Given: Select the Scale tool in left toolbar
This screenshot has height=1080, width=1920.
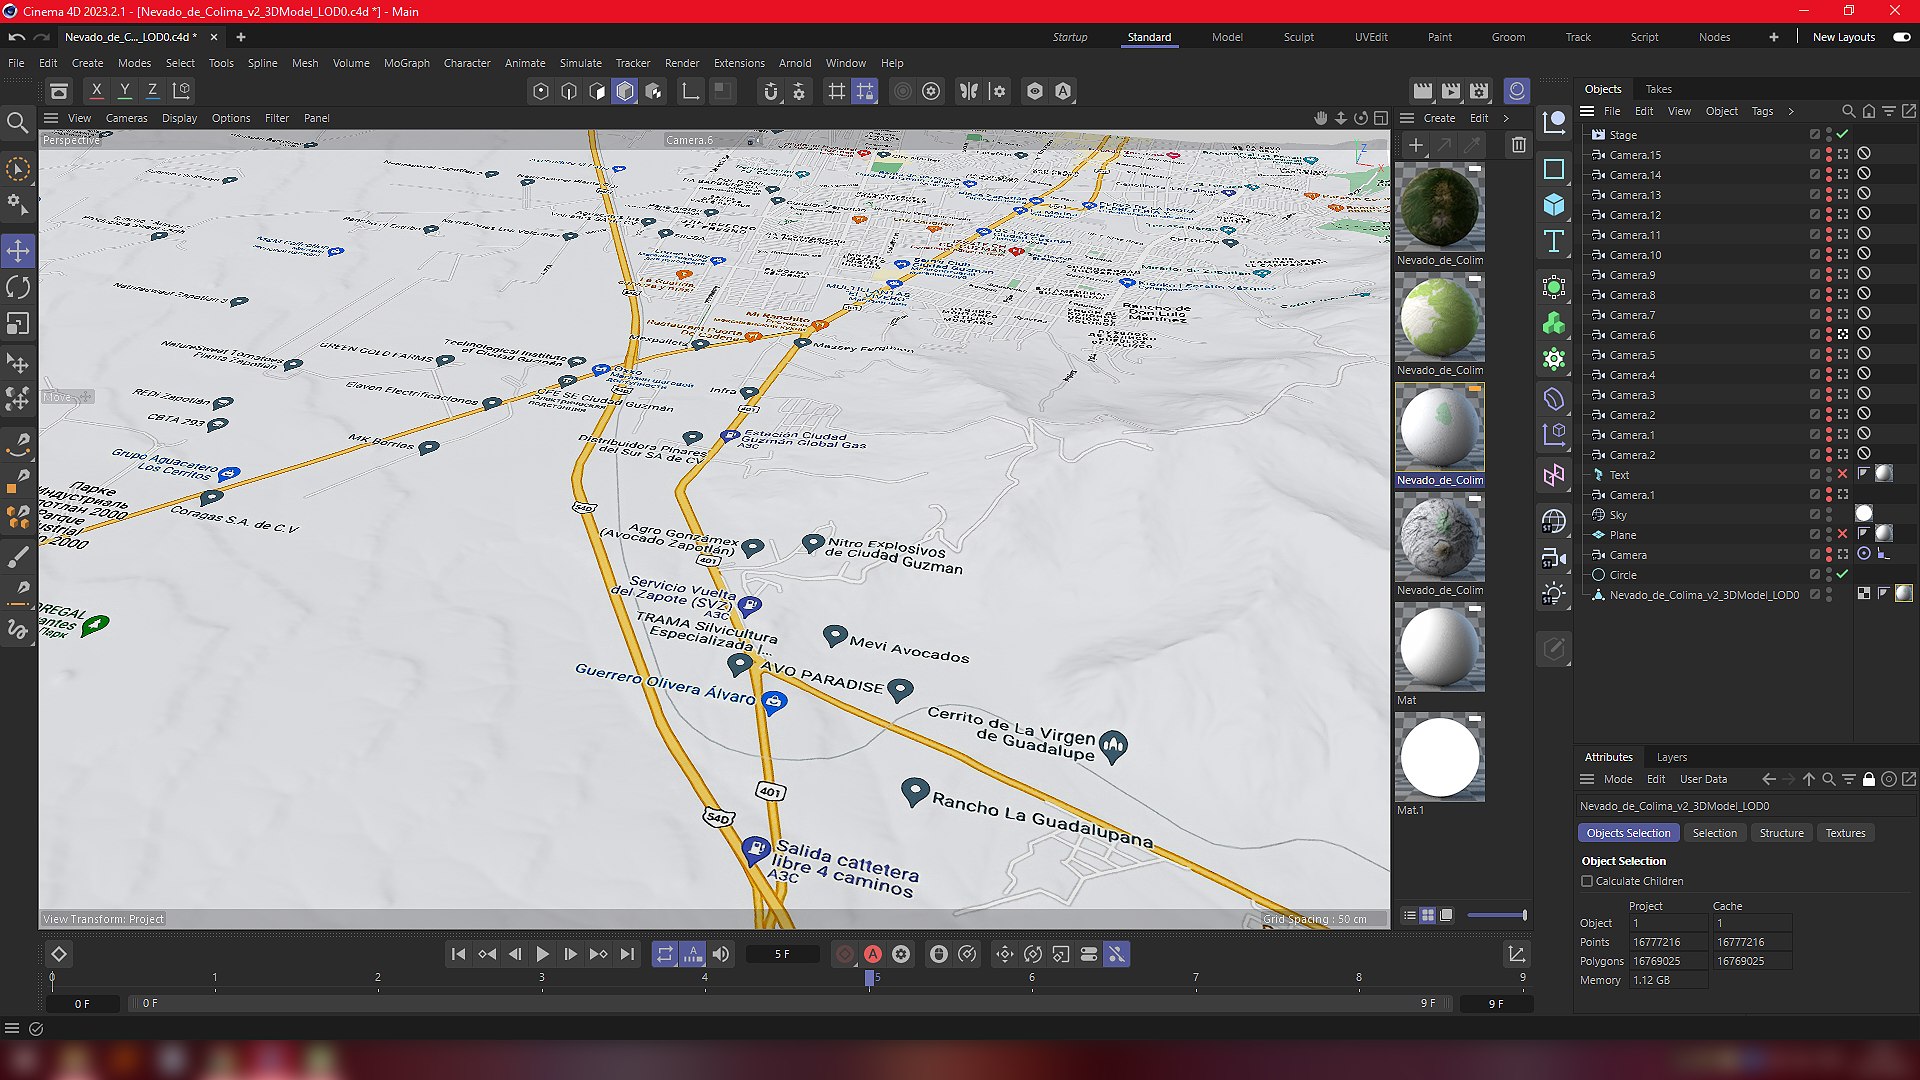Looking at the screenshot, I should pos(18,324).
